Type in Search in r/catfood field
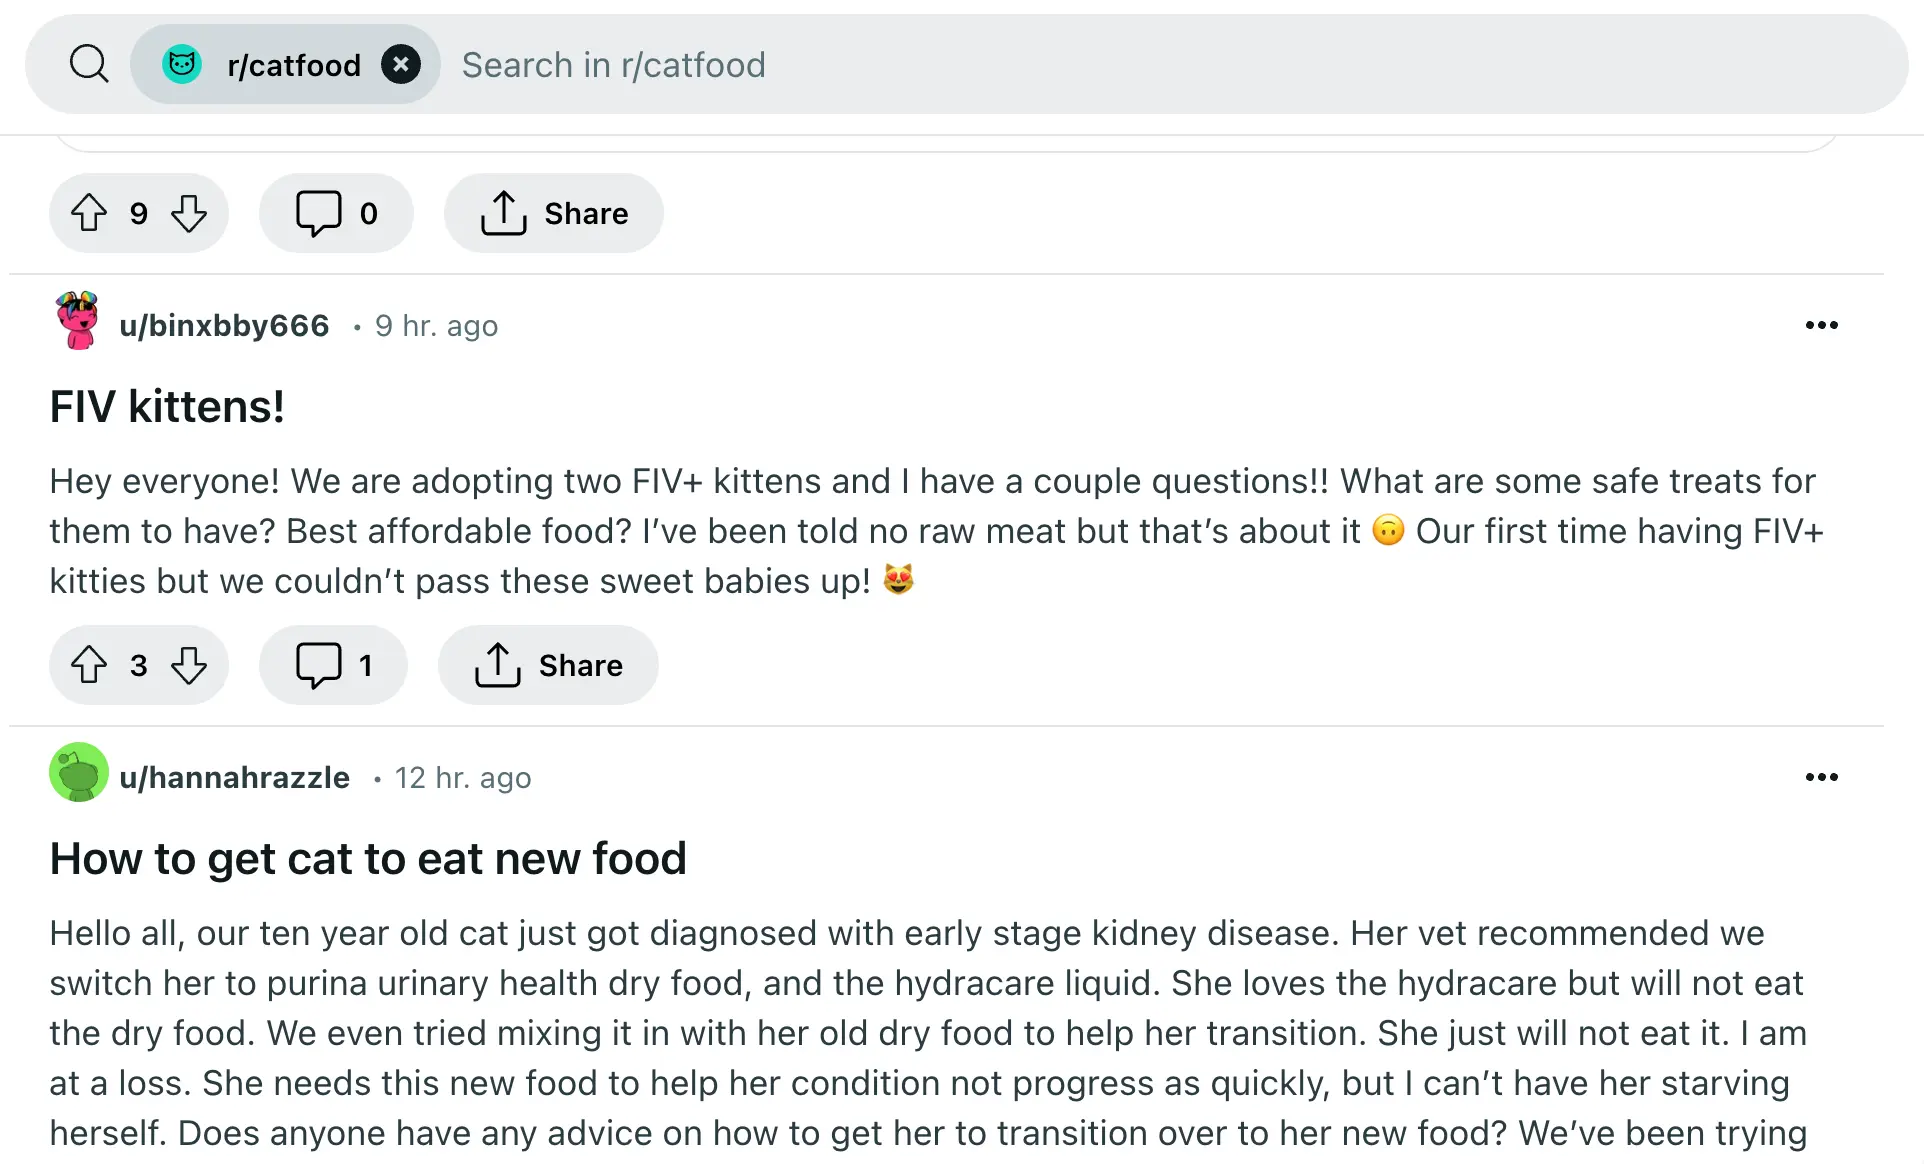The height and width of the screenshot is (1164, 1924). click(x=1100, y=65)
